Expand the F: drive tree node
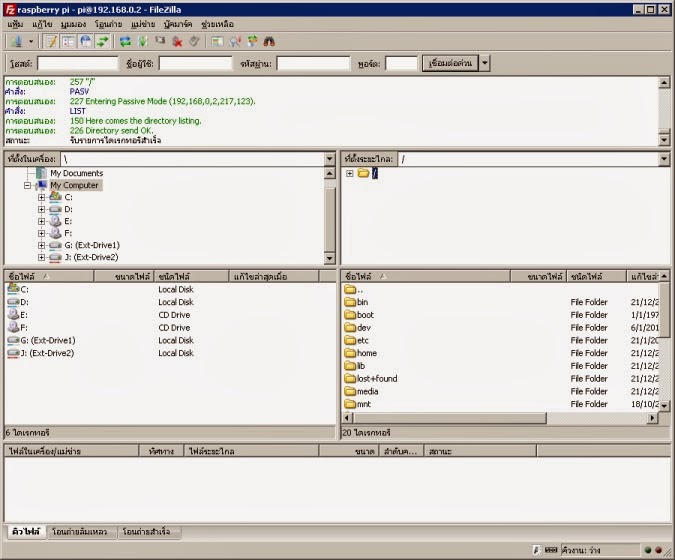The height and width of the screenshot is (560, 675). [41, 234]
